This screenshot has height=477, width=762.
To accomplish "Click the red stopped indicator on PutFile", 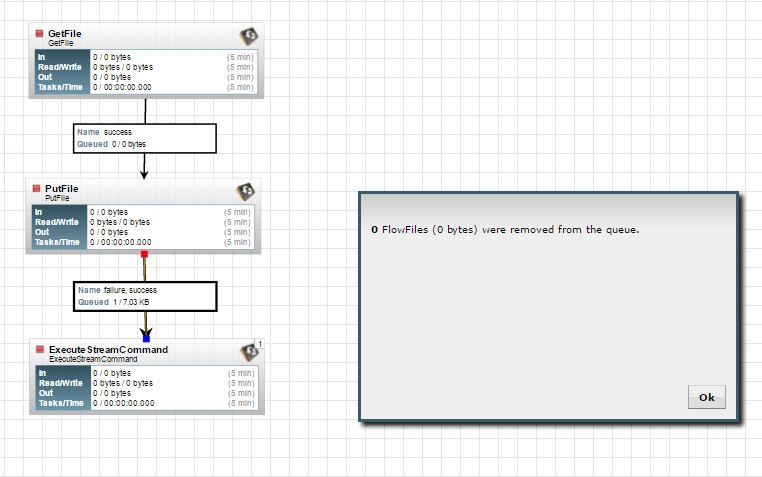I will point(36,188).
